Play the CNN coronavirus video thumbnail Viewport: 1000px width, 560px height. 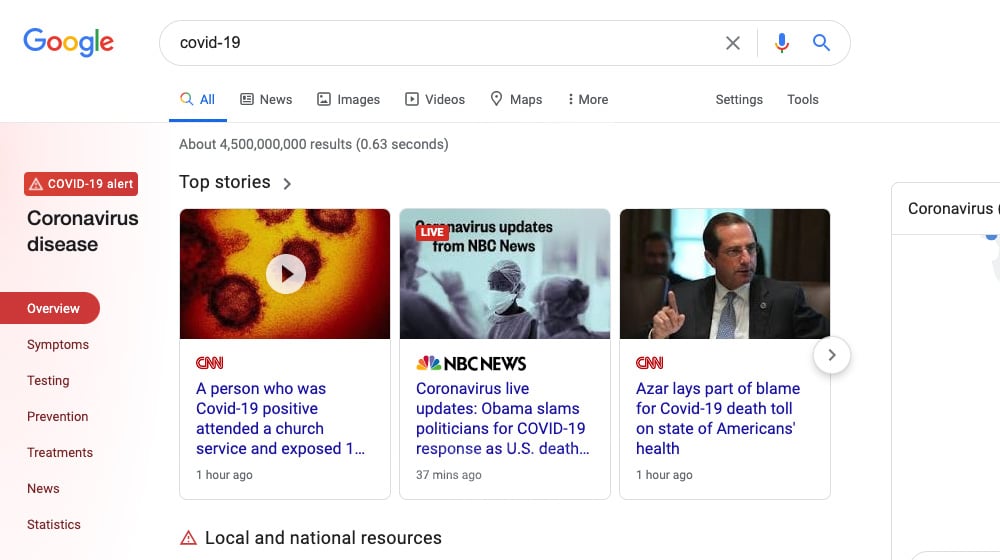pos(285,274)
